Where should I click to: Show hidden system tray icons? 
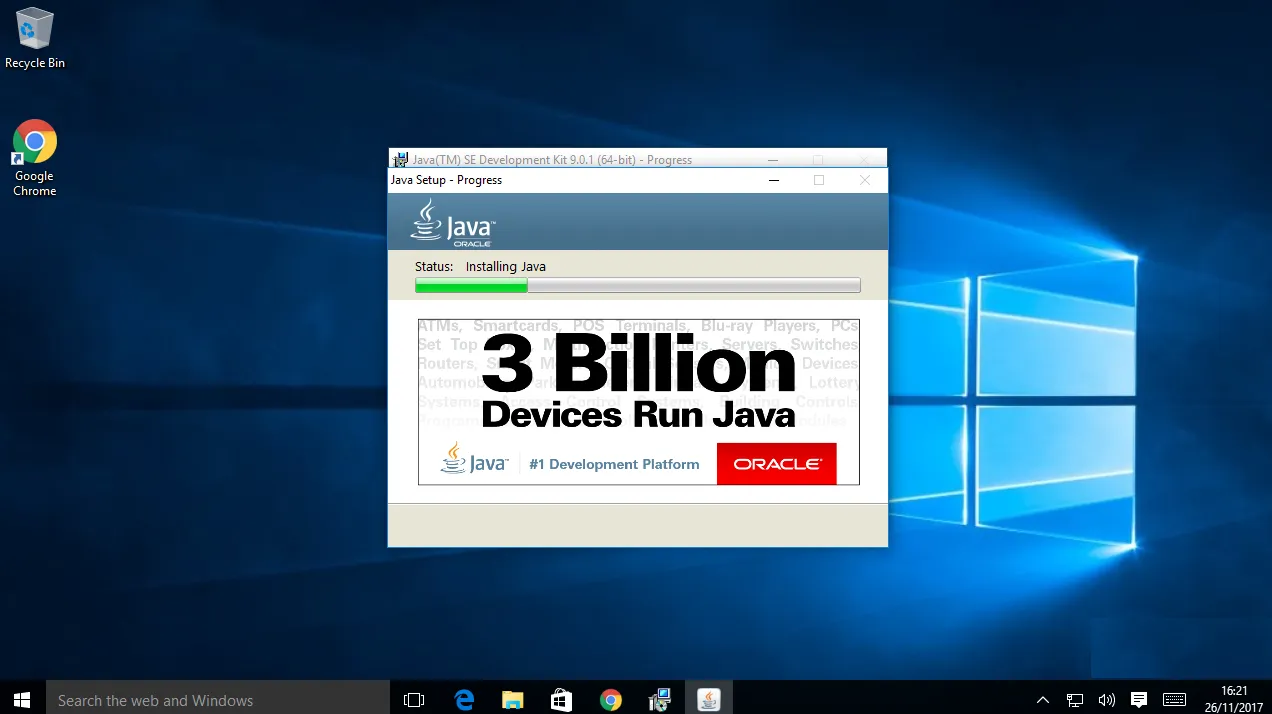1043,700
